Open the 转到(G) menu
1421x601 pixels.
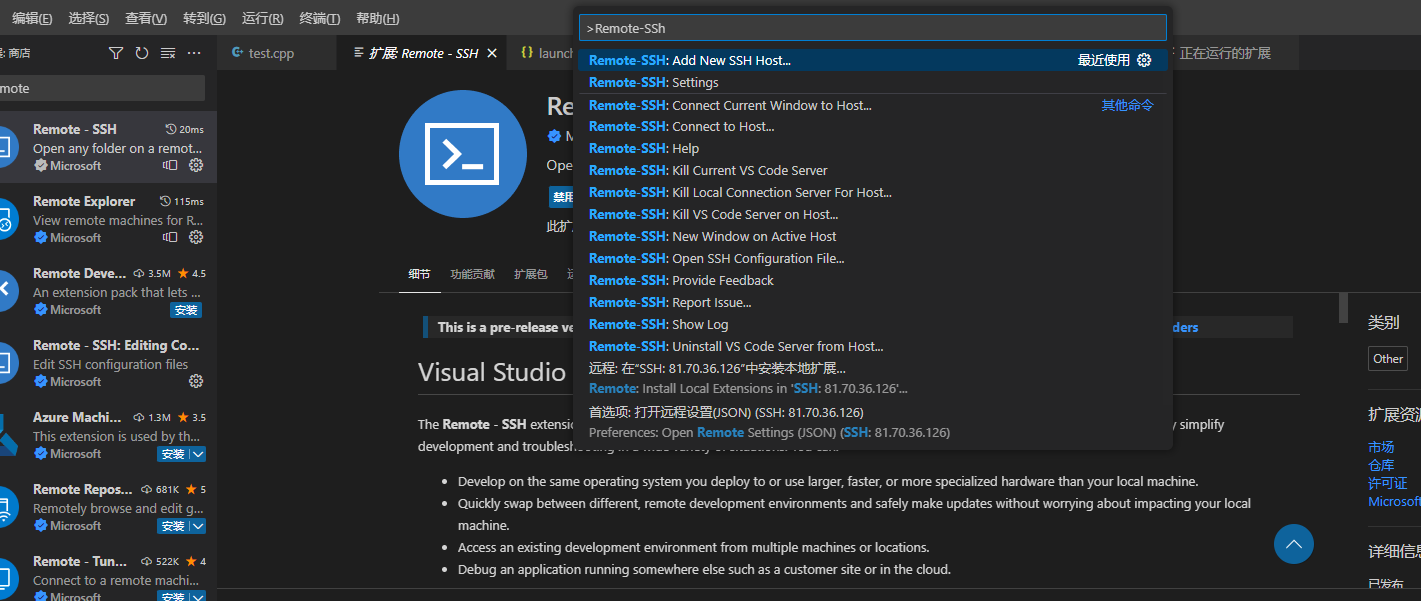click(x=204, y=18)
